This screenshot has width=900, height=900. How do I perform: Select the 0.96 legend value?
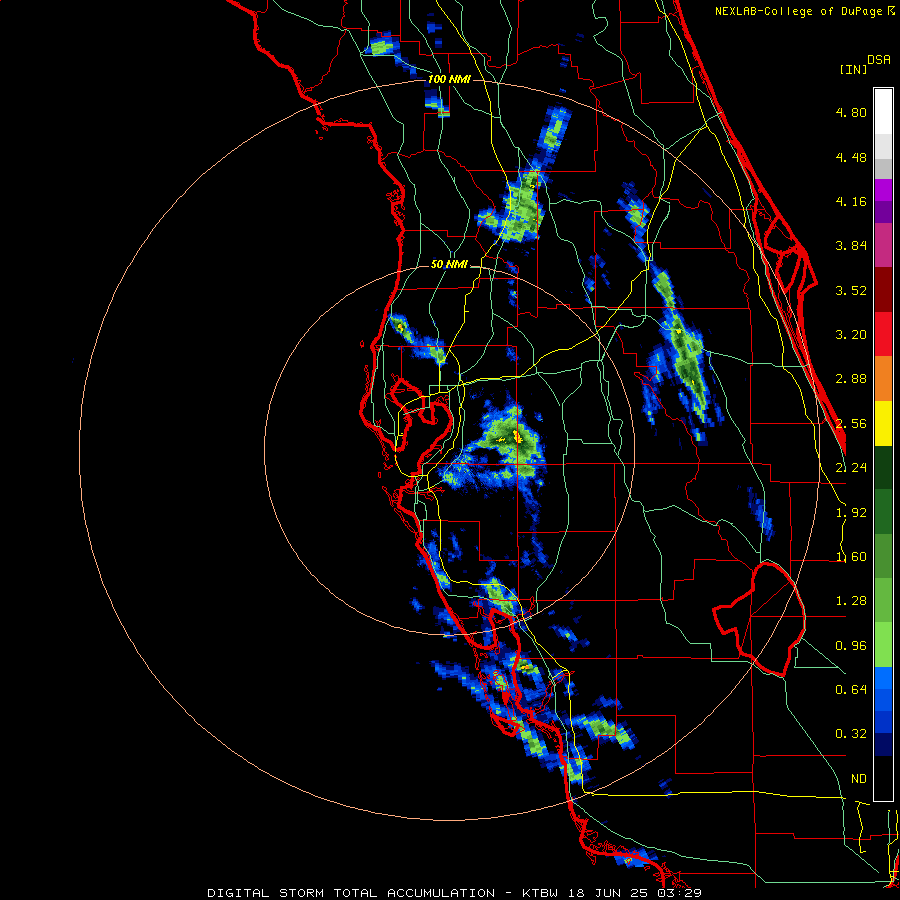pyautogui.click(x=851, y=646)
